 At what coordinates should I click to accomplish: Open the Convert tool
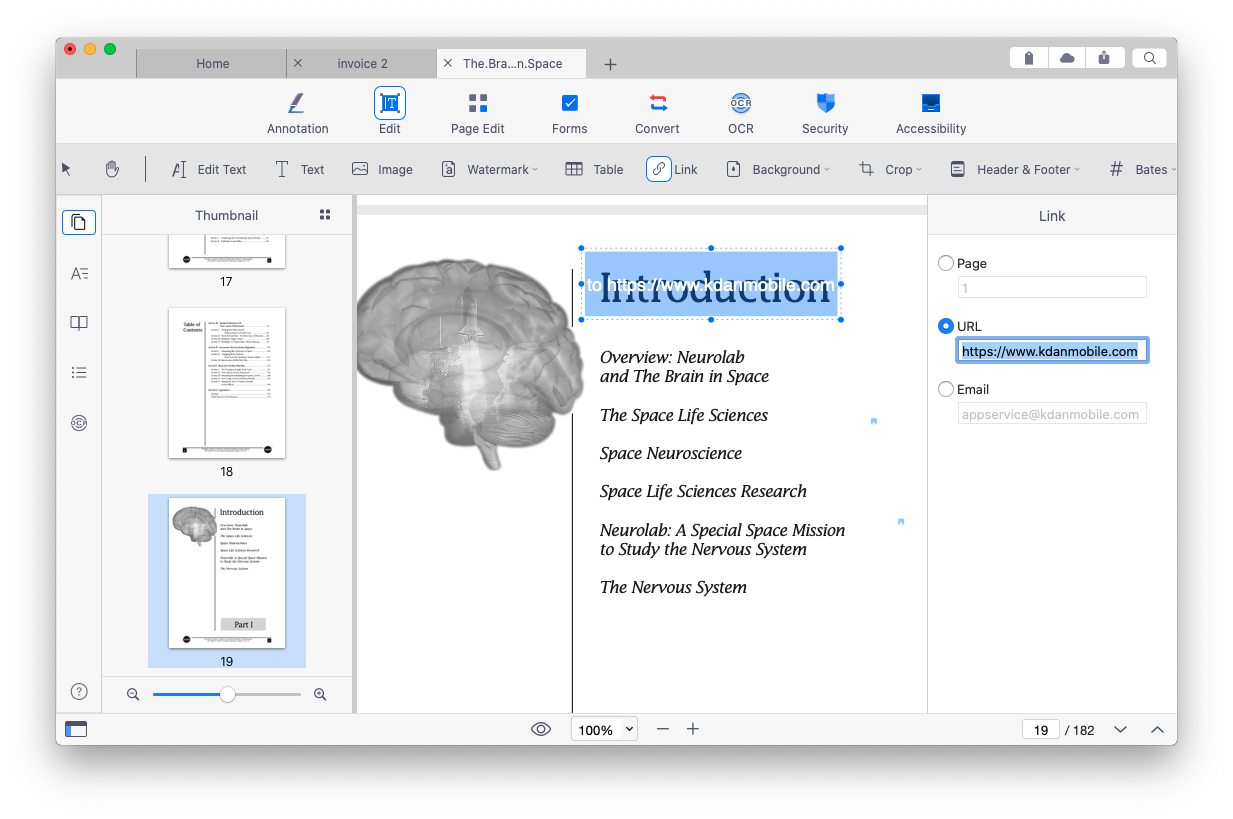(657, 112)
